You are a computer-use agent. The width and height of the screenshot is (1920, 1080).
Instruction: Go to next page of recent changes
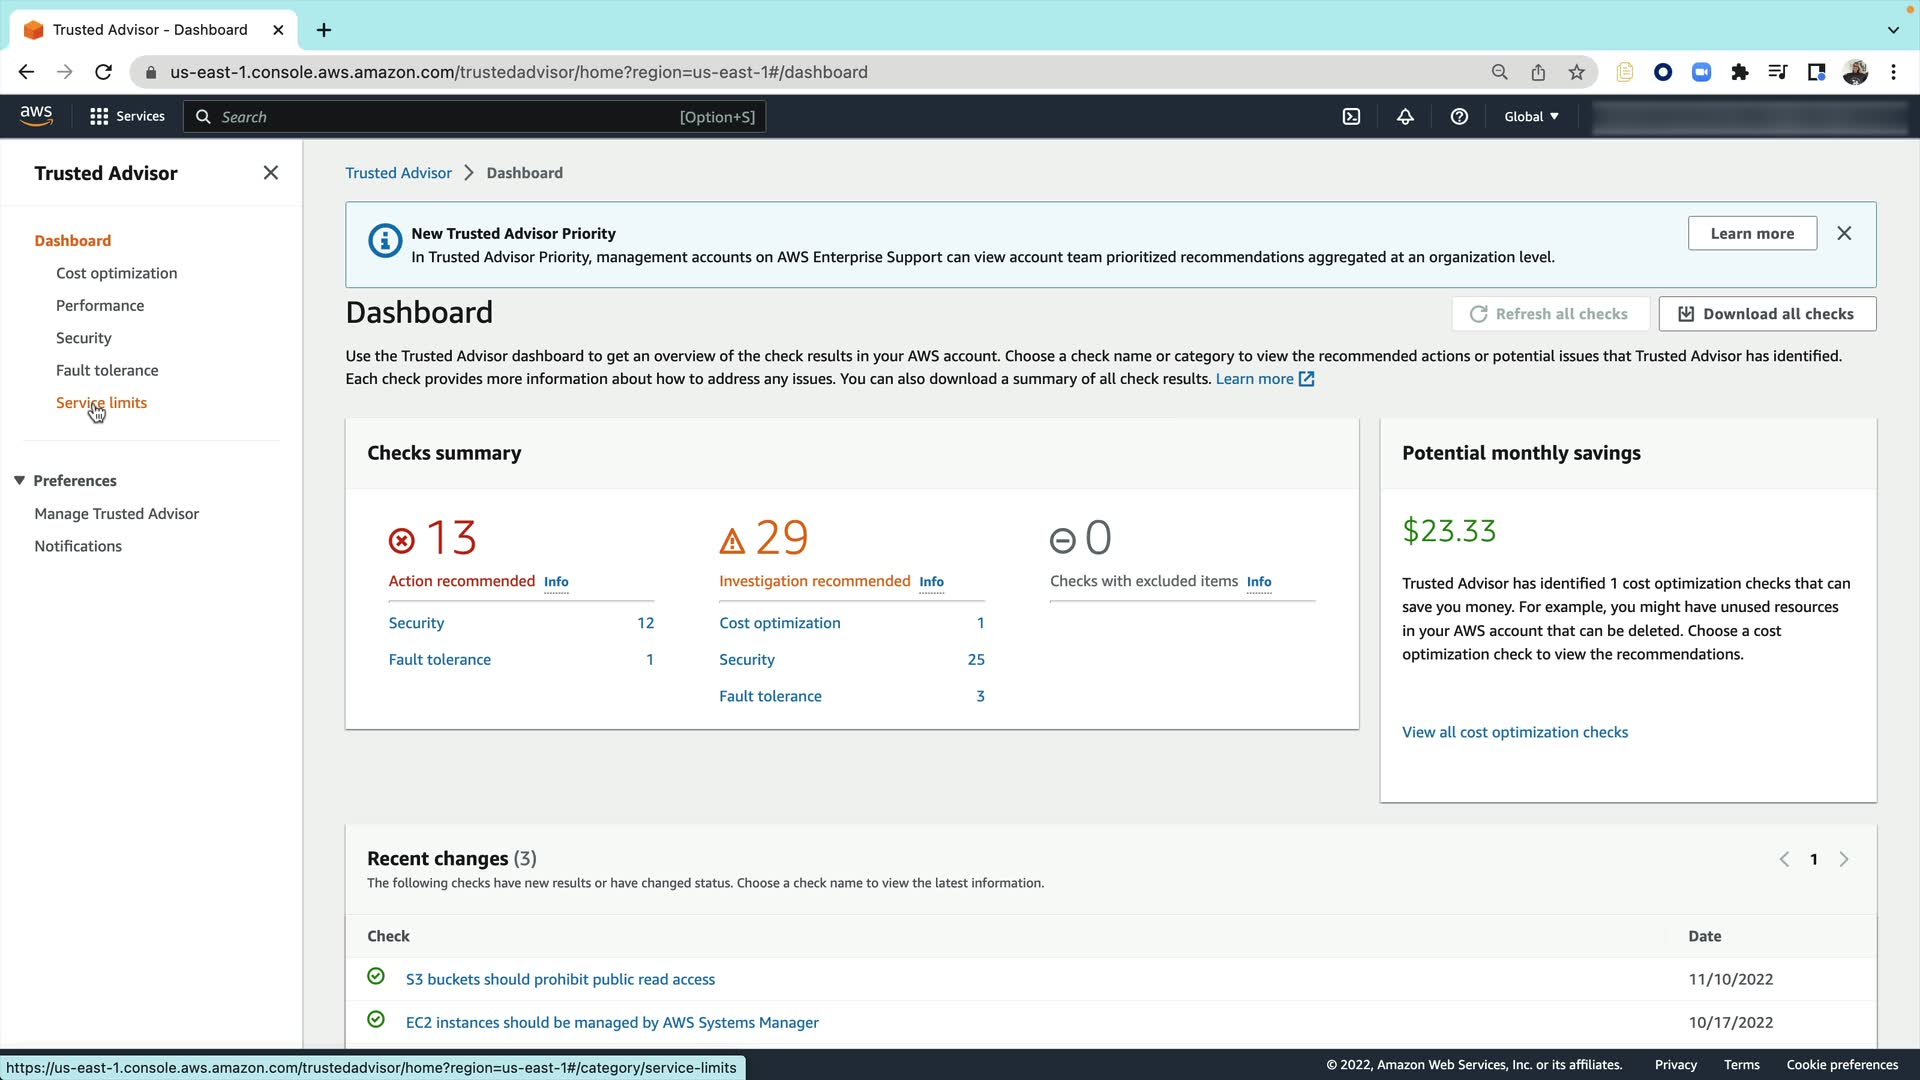1844,859
